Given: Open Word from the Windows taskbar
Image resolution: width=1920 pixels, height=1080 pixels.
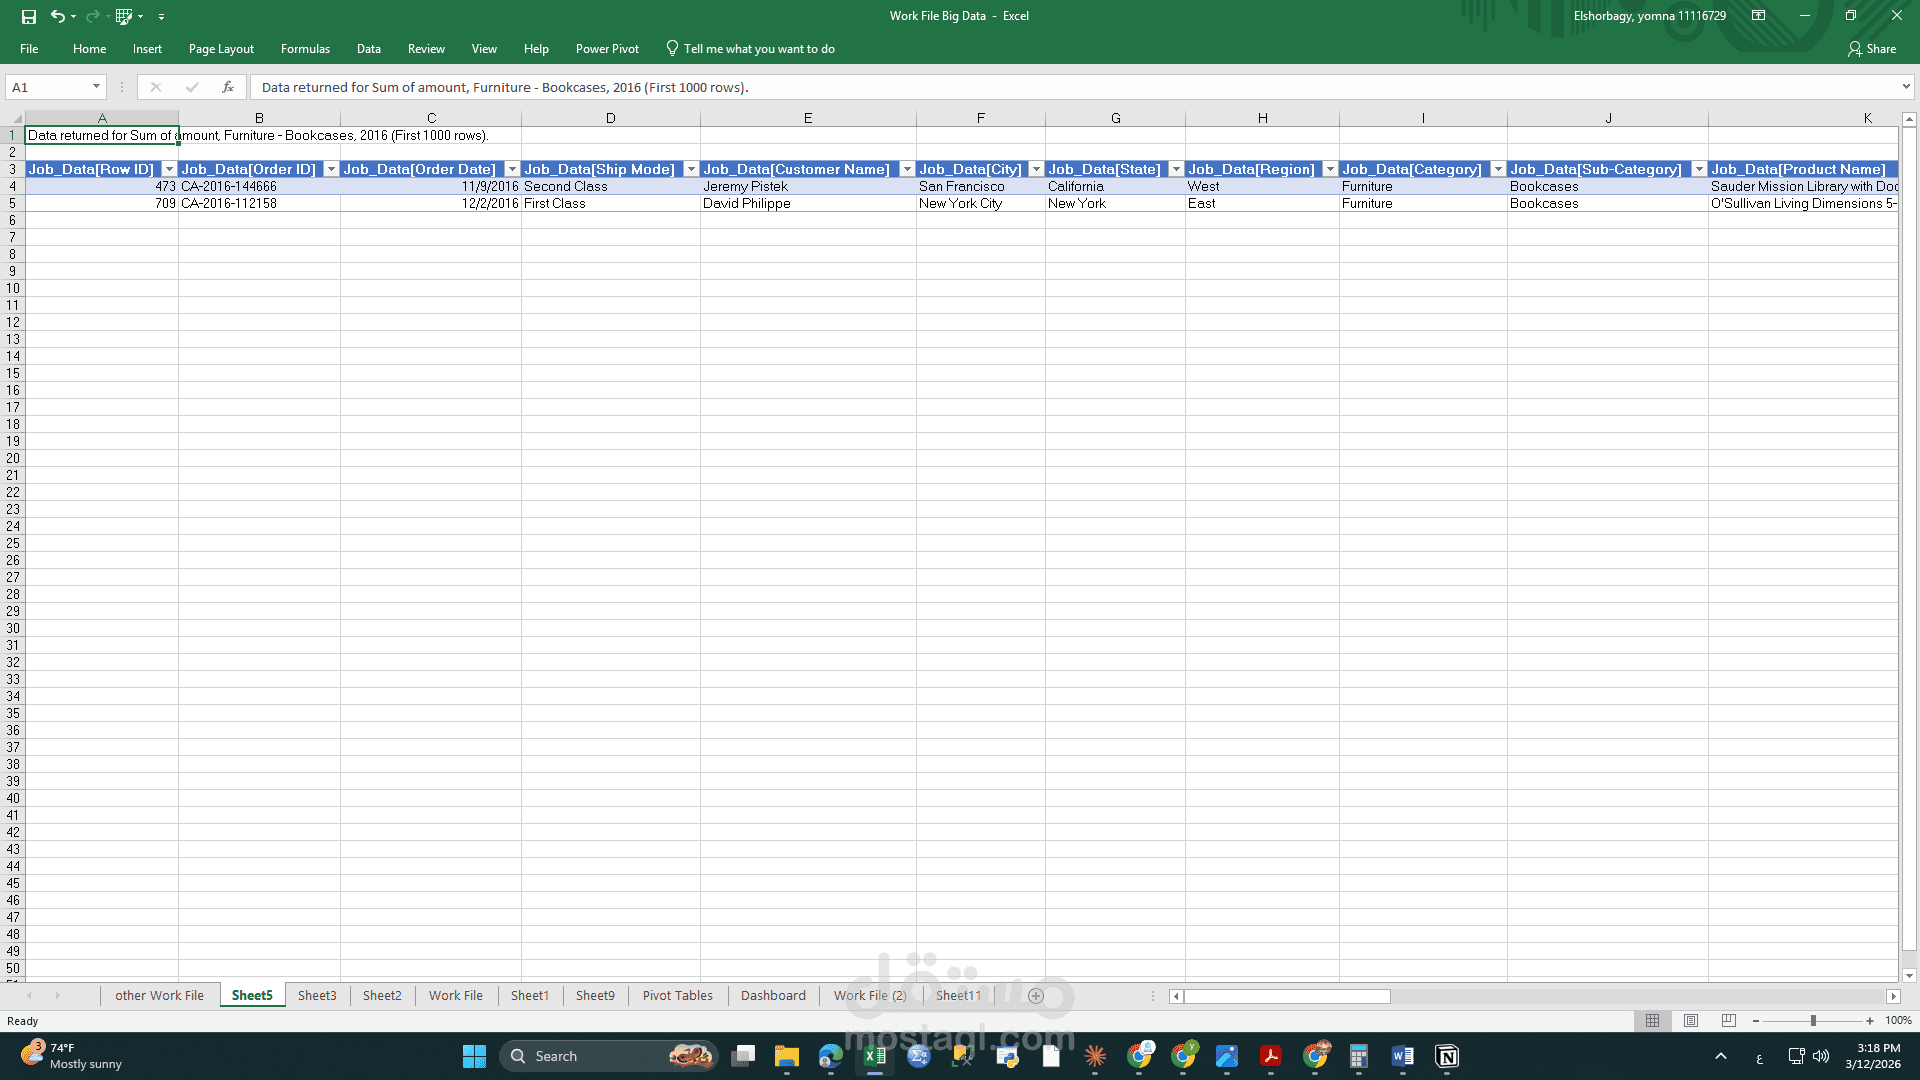Looking at the screenshot, I should (x=1402, y=1056).
